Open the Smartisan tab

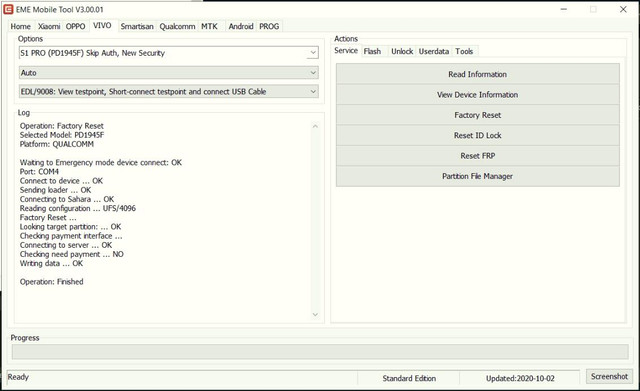point(137,27)
